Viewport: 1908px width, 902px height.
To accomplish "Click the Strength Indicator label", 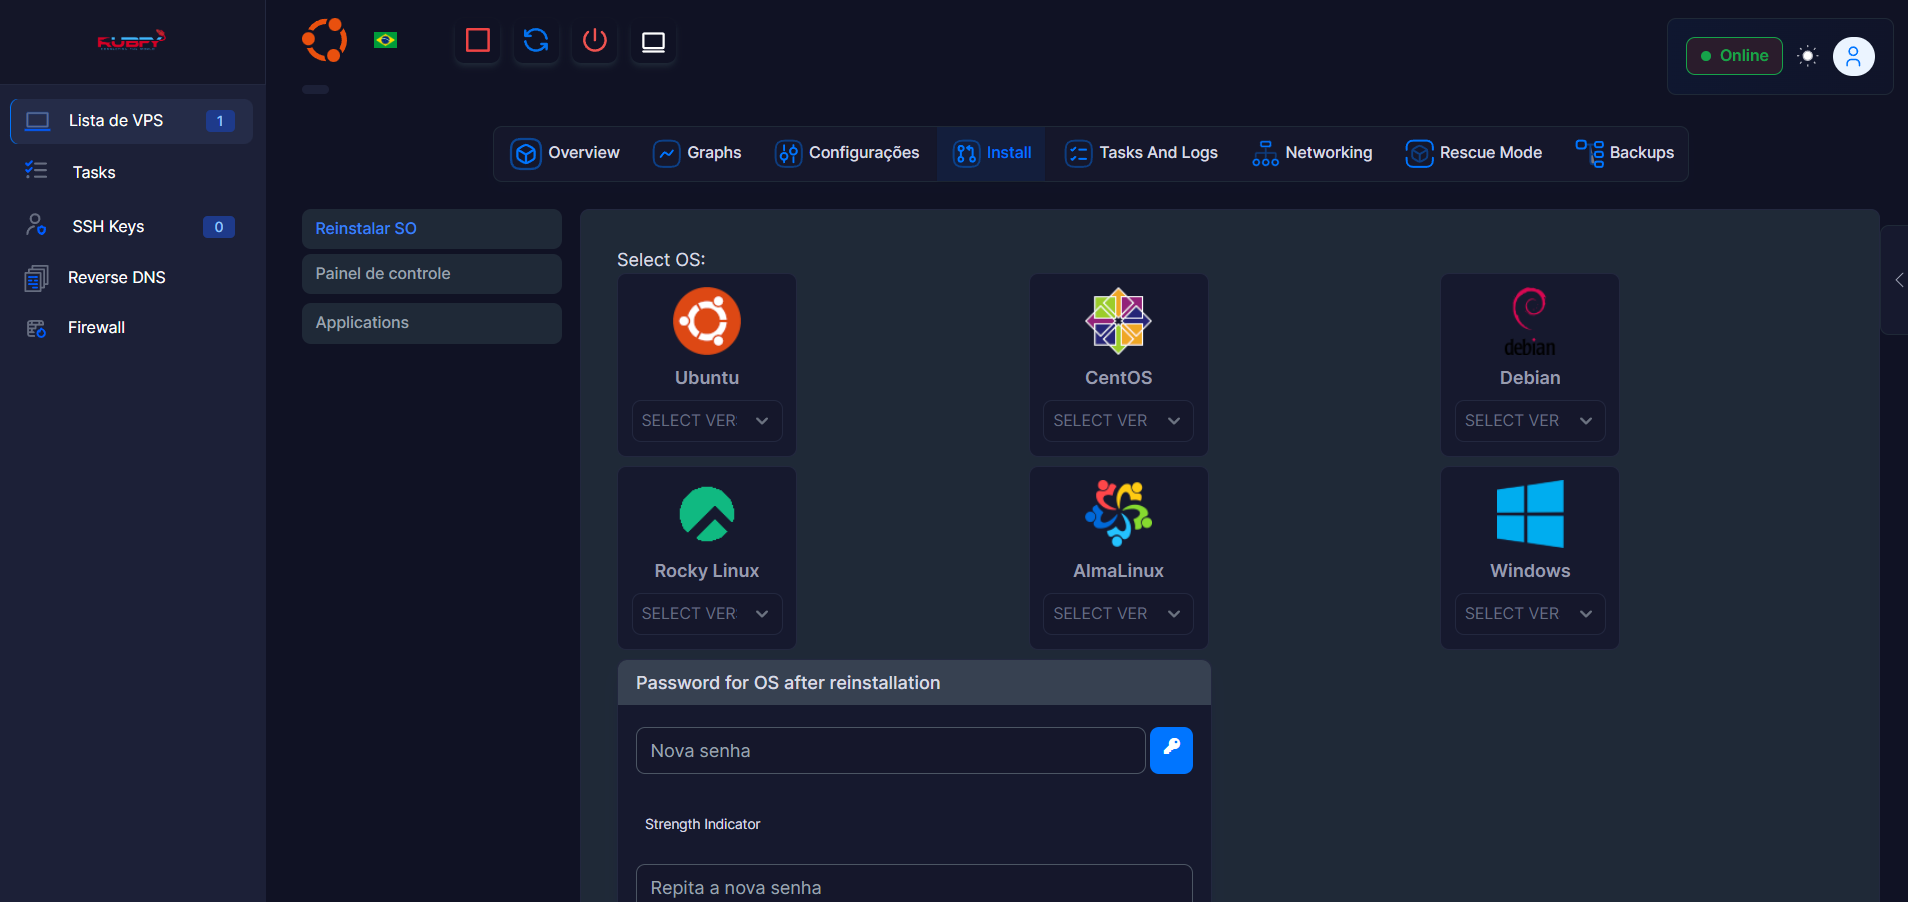I will tap(702, 824).
